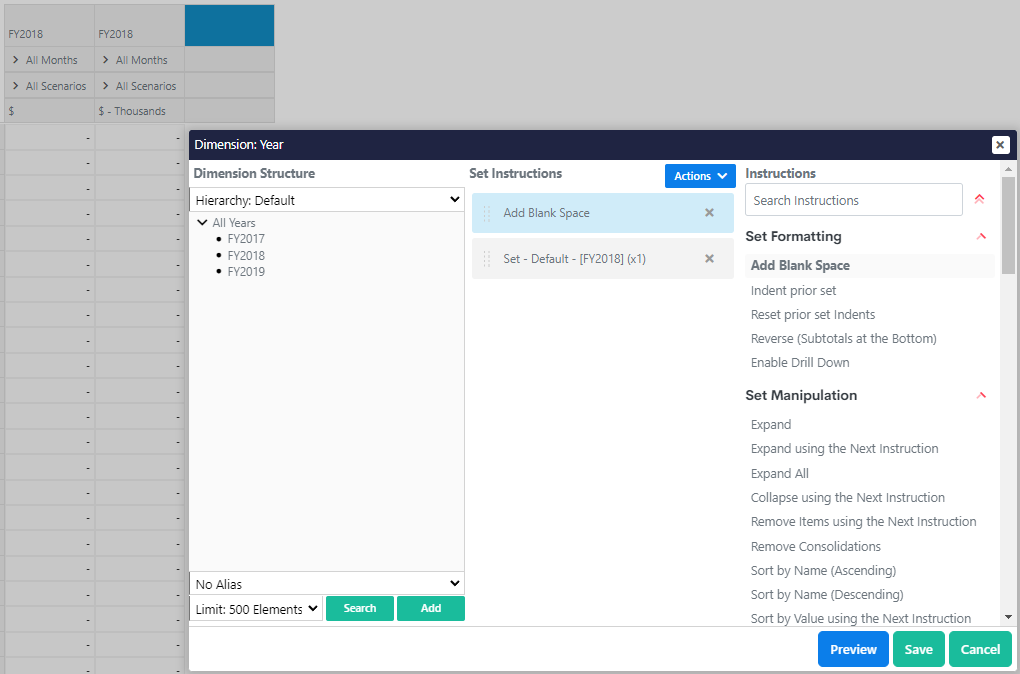Choose the Expand All instruction
This screenshot has height=674, width=1020.
coord(780,474)
